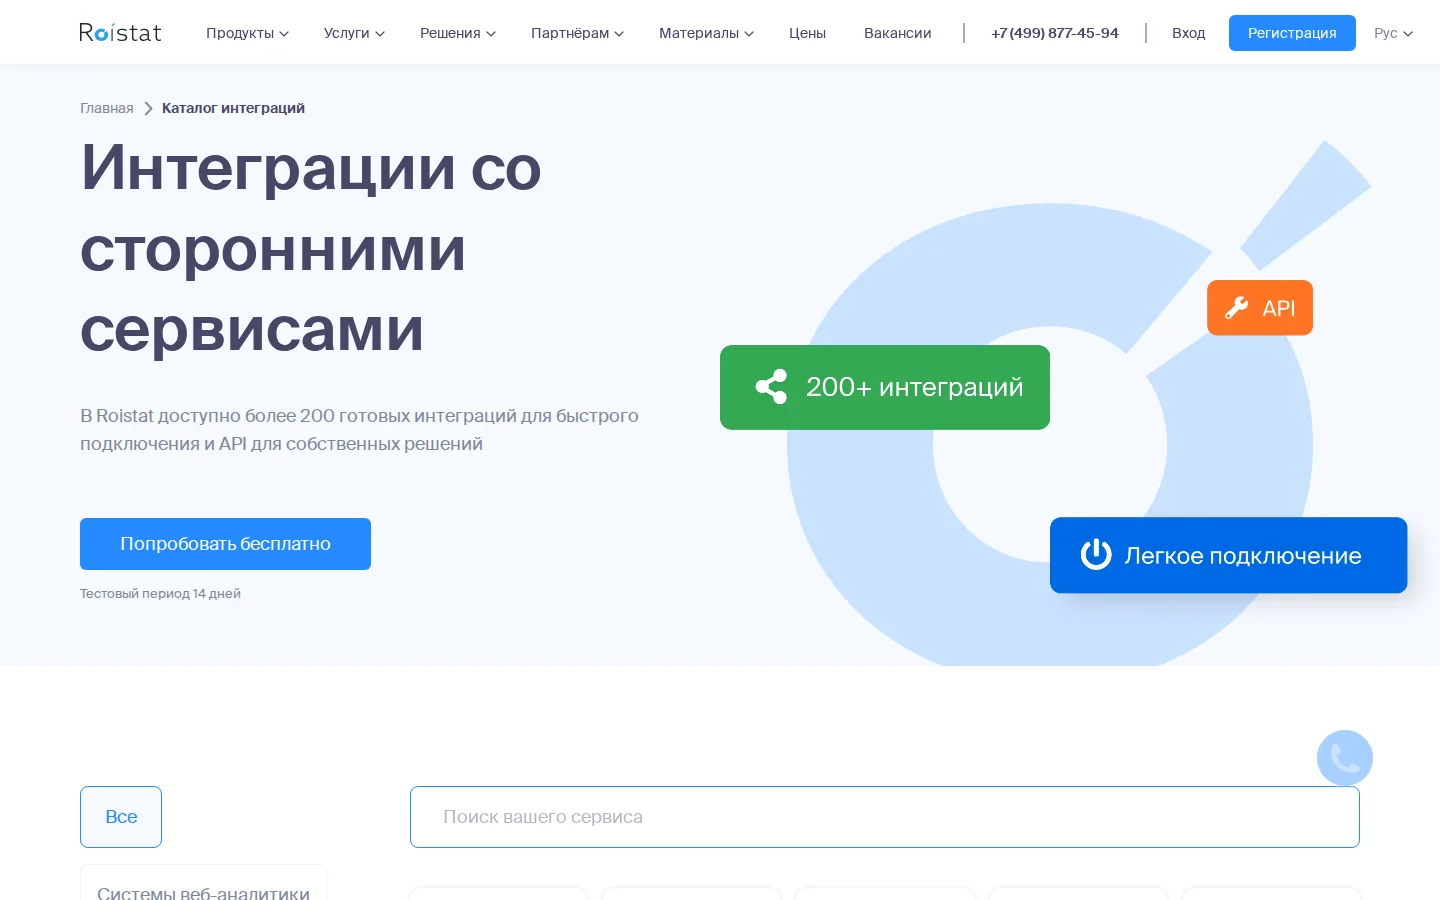Click the Легкое подключение blue badge
This screenshot has width=1440, height=900.
(x=1228, y=555)
